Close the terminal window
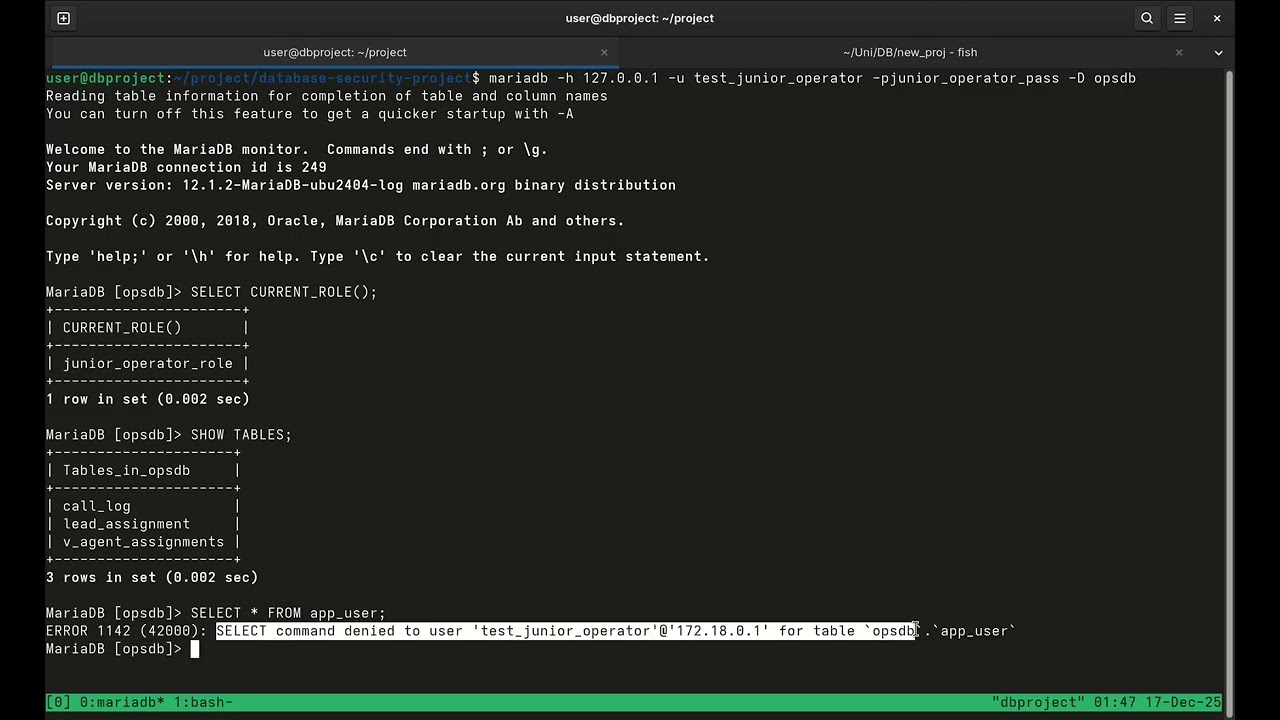This screenshot has height=720, width=1280. [x=1217, y=18]
